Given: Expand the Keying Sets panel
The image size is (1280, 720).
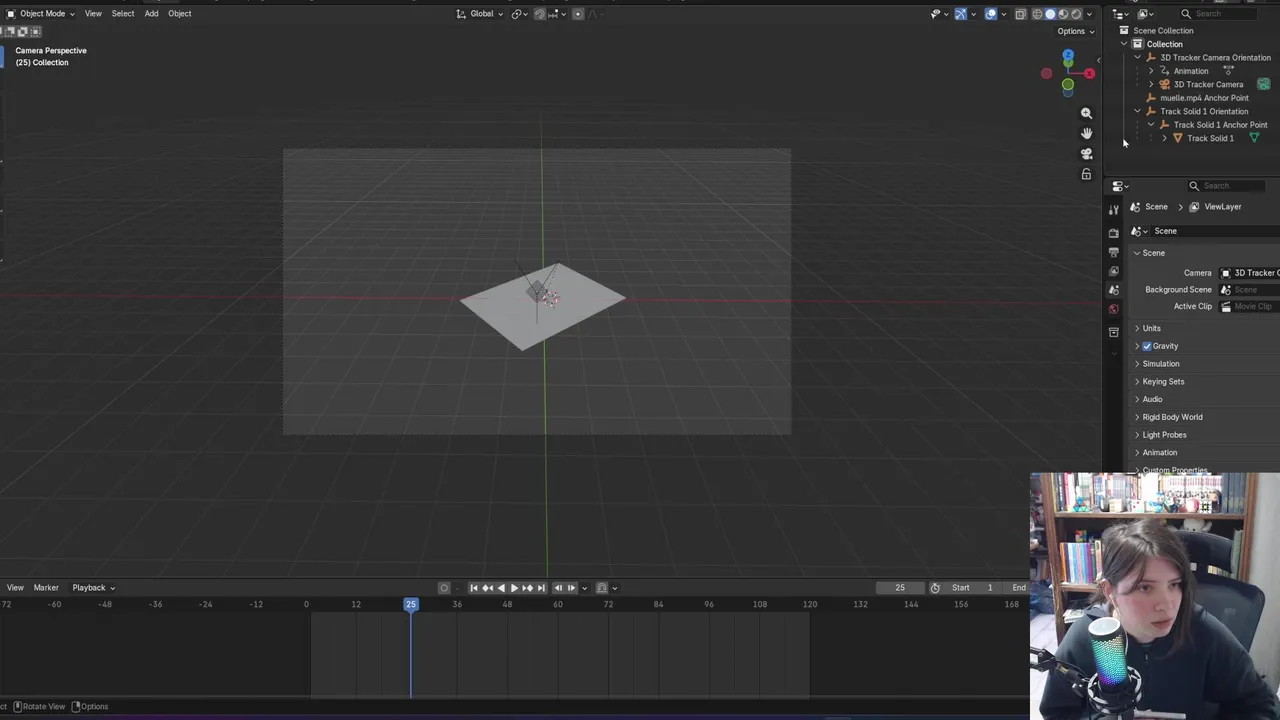Looking at the screenshot, I should pyautogui.click(x=1163, y=382).
